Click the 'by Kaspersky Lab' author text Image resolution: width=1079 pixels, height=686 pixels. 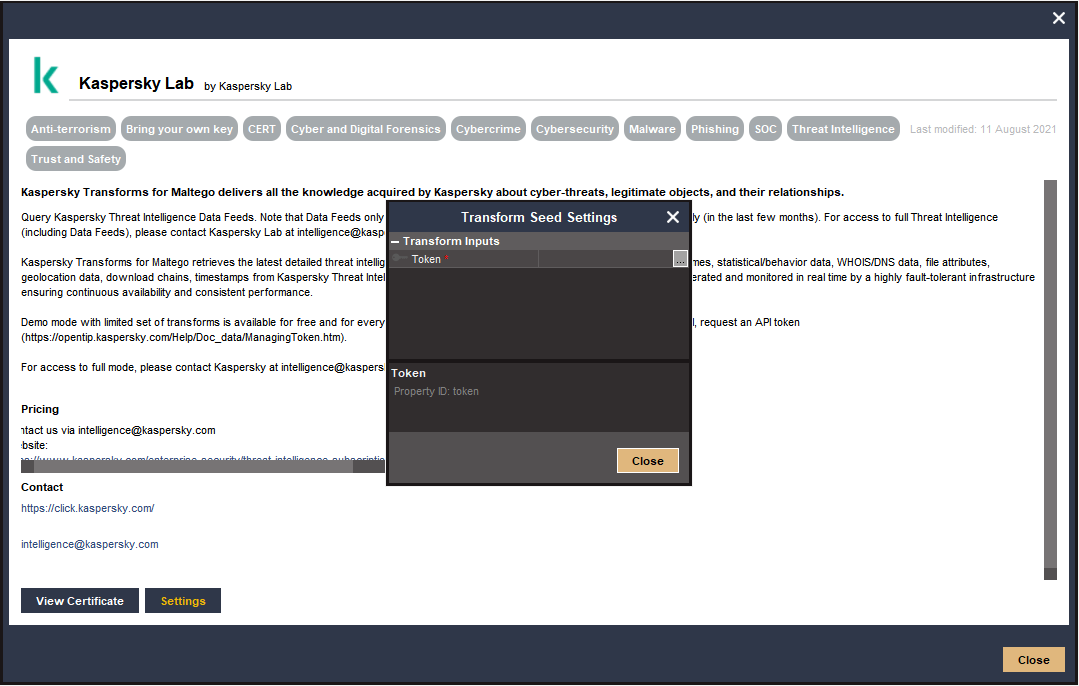(x=248, y=87)
